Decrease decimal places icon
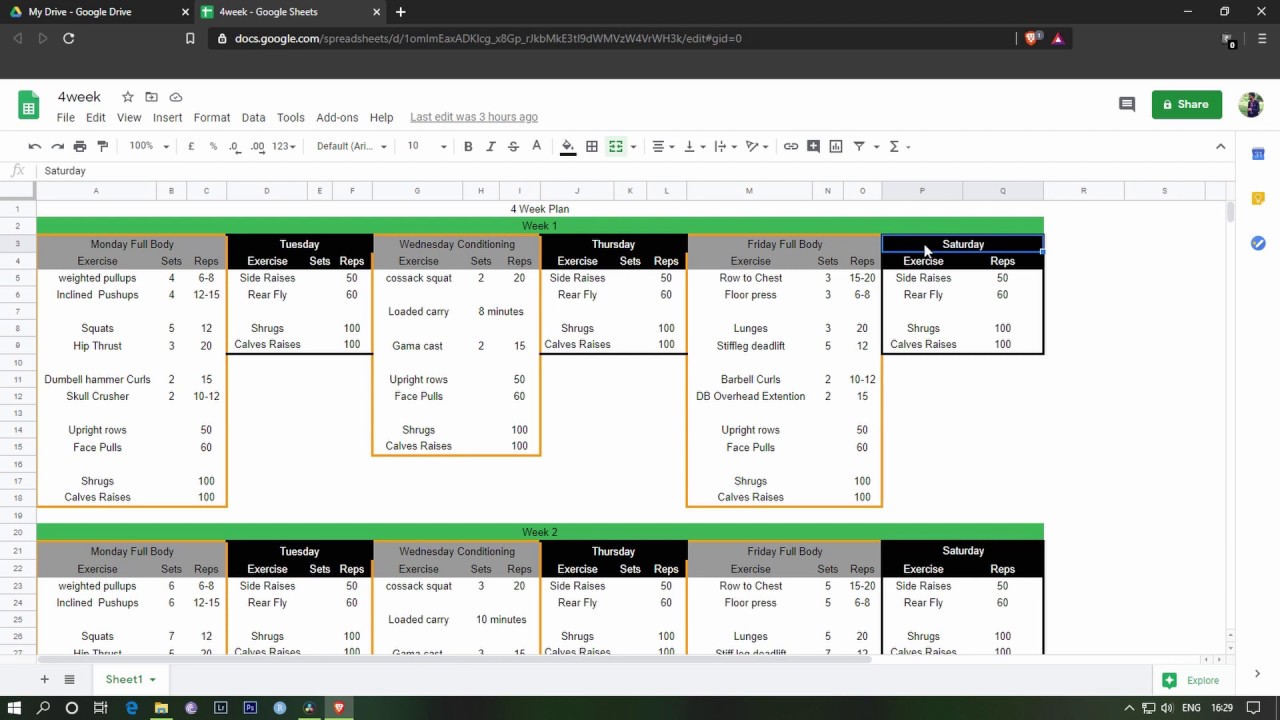Image resolution: width=1280 pixels, height=720 pixels. coord(234,146)
